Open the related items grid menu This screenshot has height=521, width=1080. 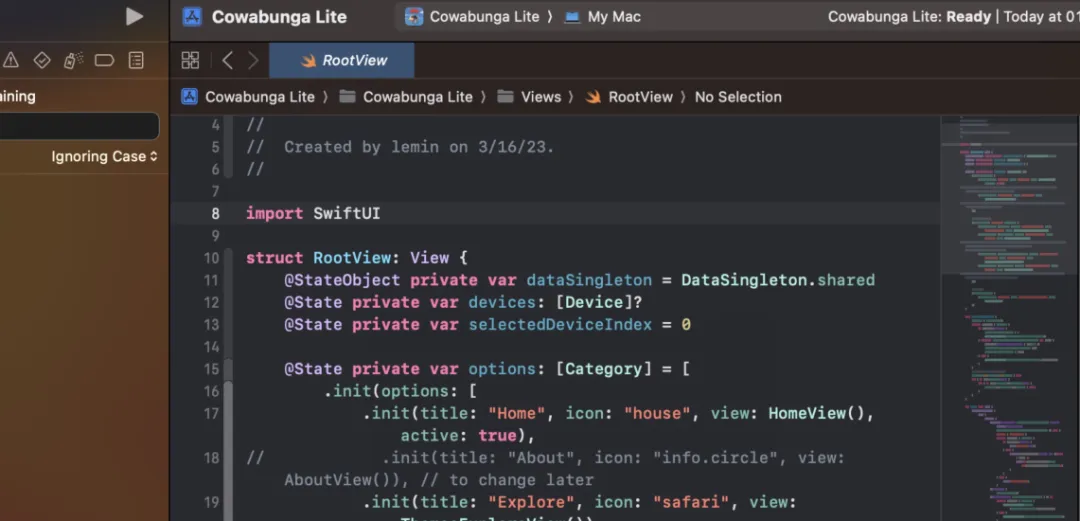190,61
